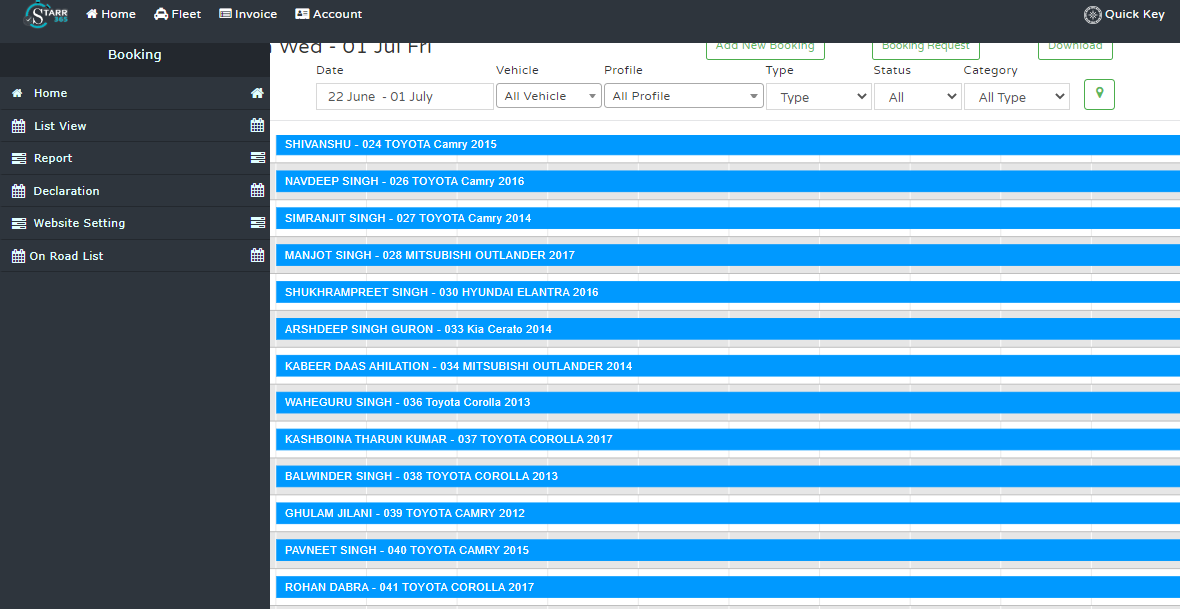
Task: Select booking WAHEGURU SINGH - 036 Toyota Corolla
Action: point(728,403)
